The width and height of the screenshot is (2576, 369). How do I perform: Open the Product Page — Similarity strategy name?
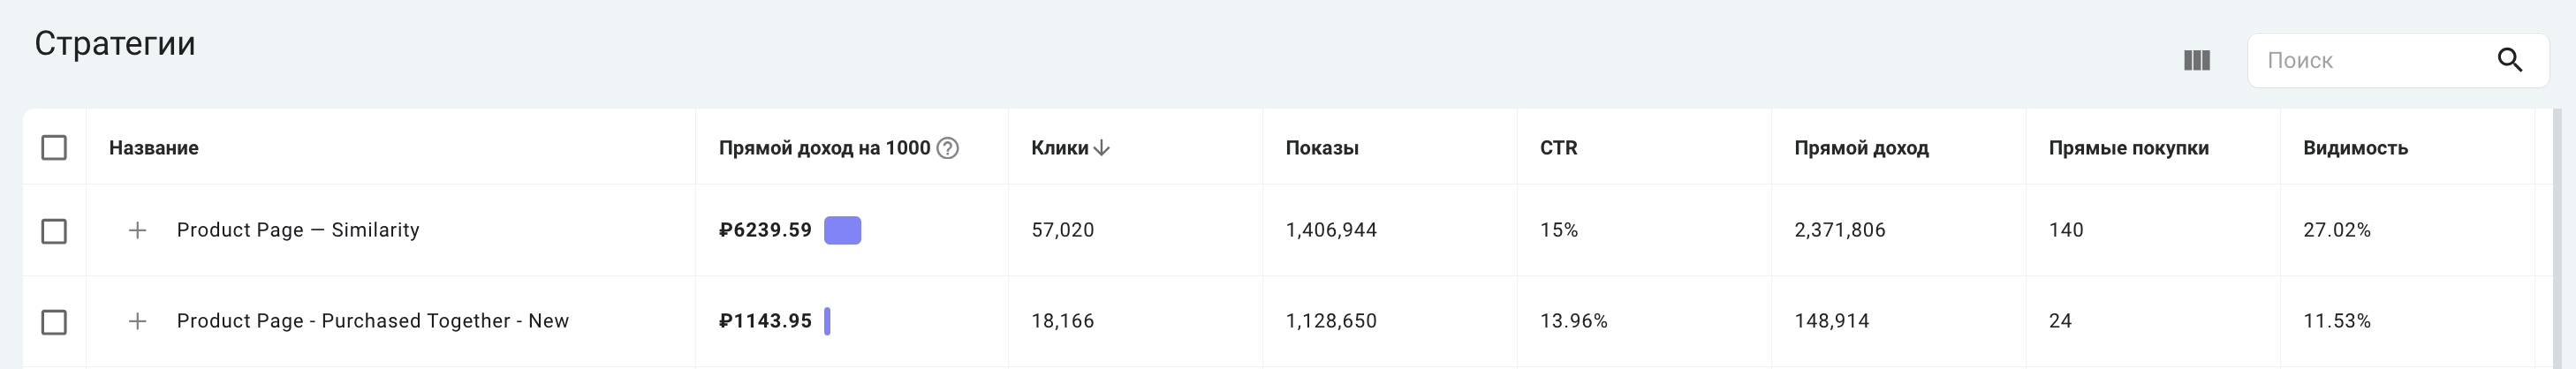(298, 230)
